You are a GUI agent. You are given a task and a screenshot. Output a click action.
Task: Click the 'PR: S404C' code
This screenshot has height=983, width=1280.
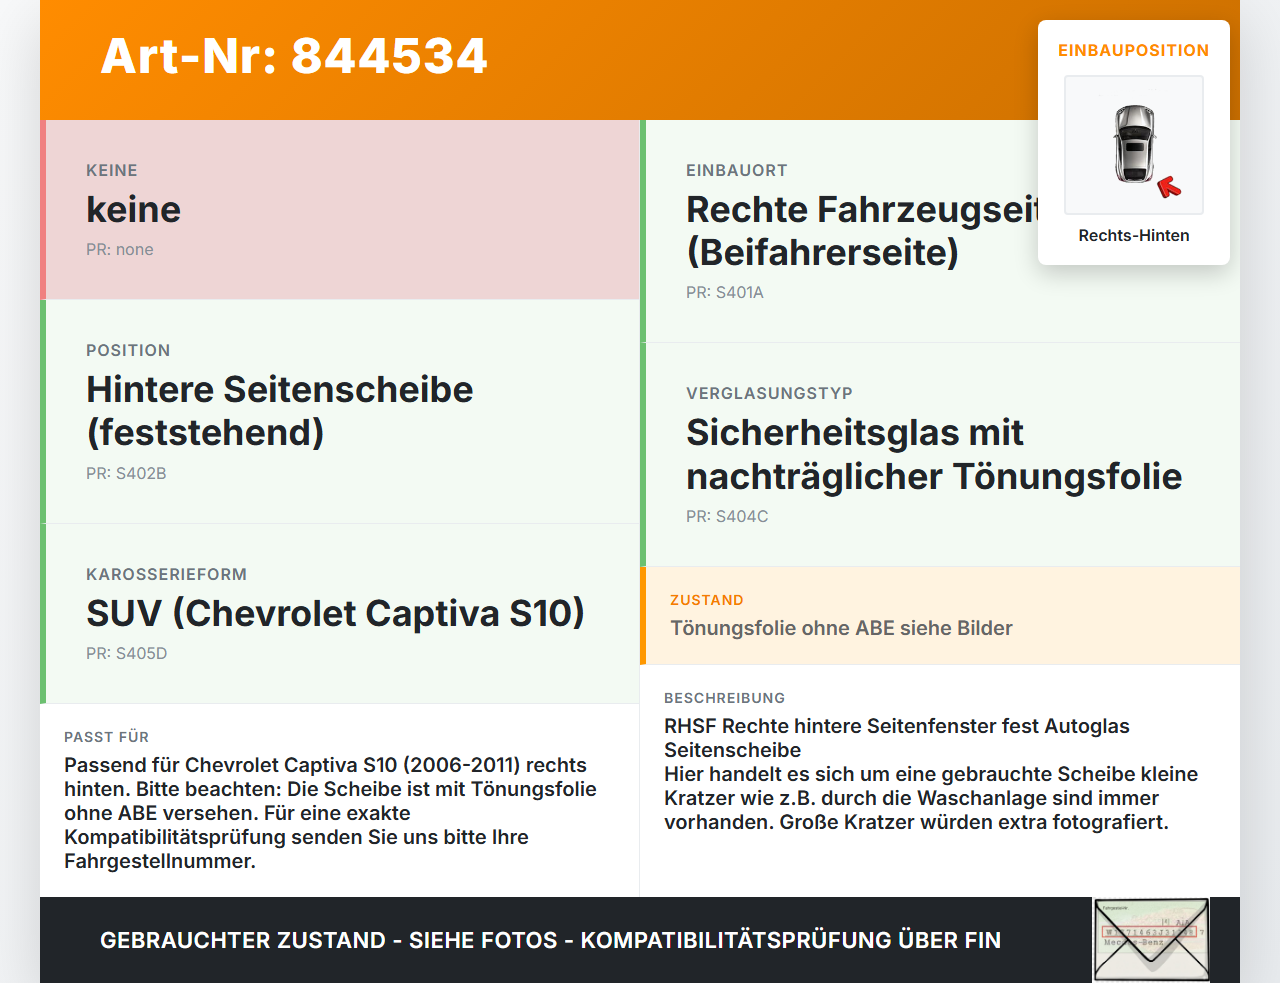(x=727, y=516)
